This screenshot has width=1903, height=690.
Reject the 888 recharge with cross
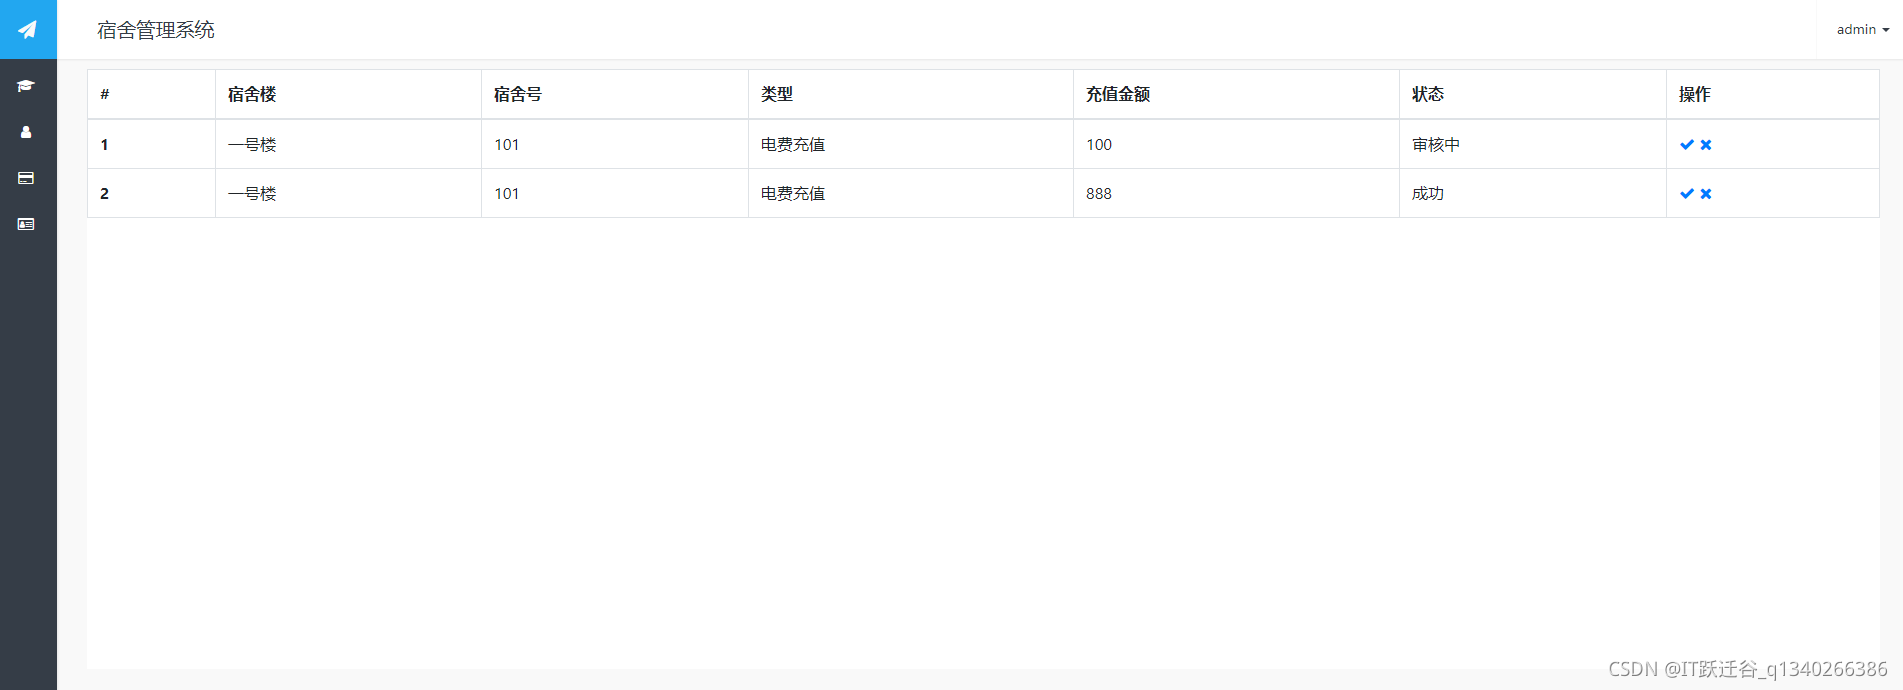(x=1706, y=194)
